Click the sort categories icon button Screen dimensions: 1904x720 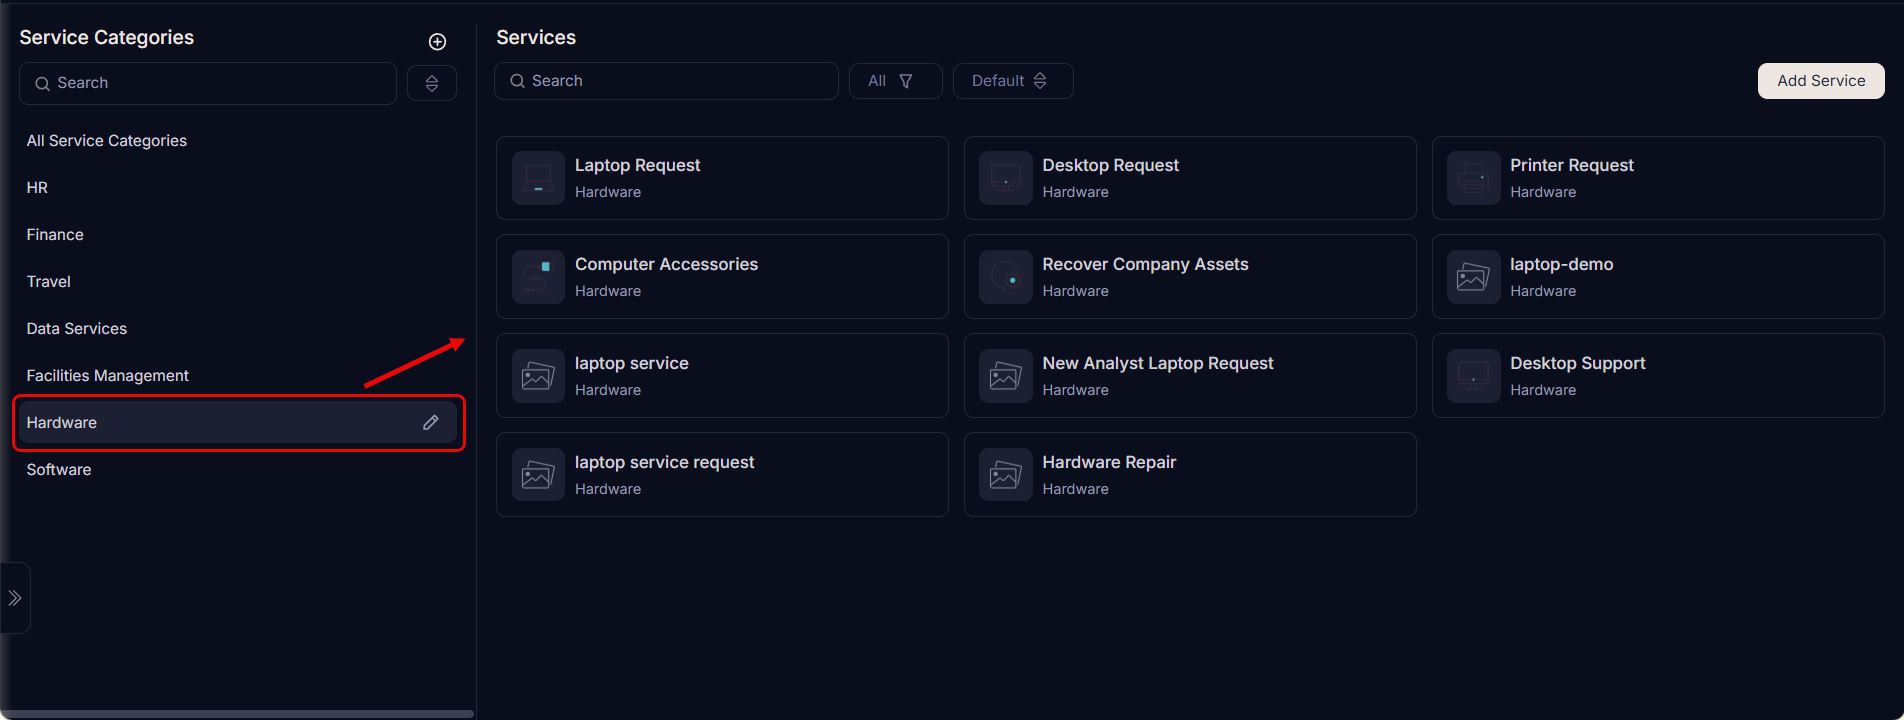[432, 83]
